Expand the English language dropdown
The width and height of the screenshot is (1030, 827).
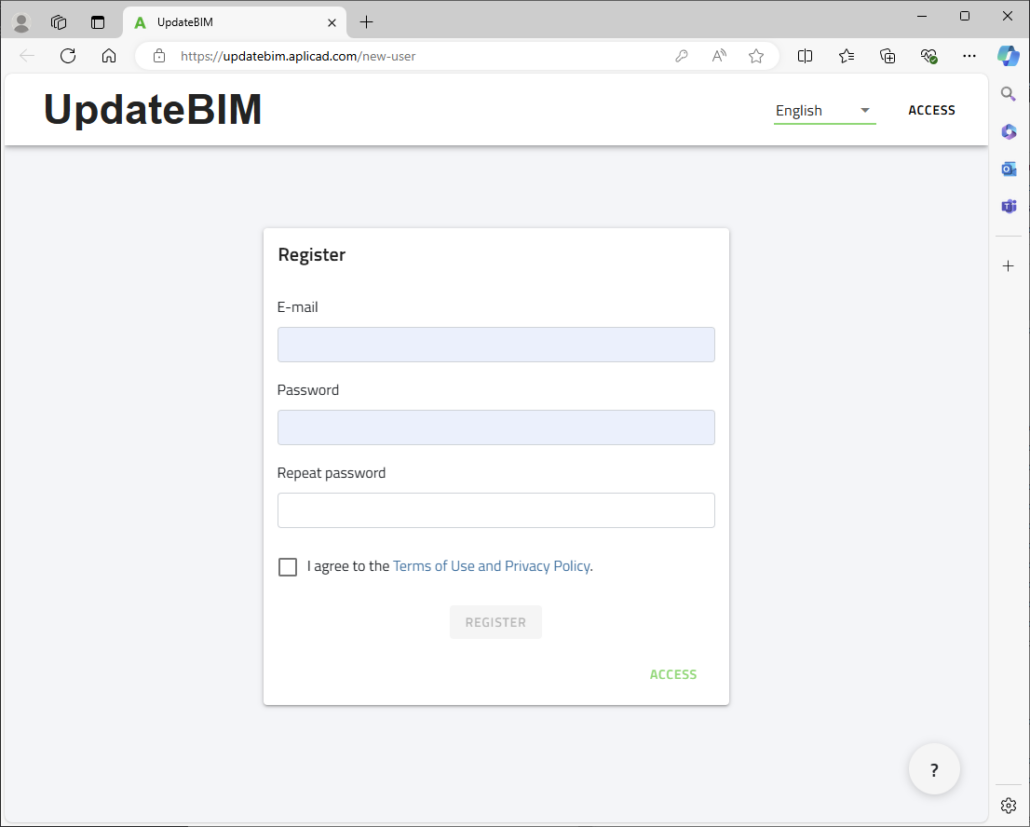pyautogui.click(x=824, y=110)
